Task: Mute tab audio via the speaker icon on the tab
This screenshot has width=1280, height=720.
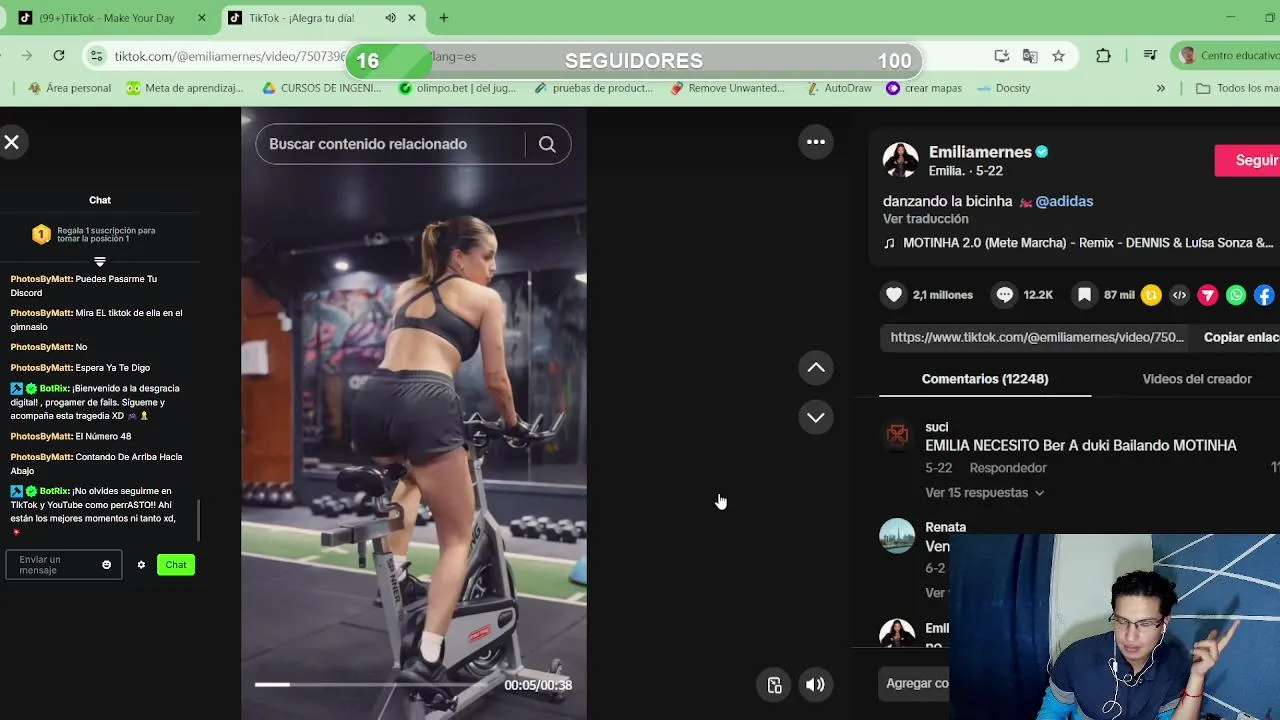Action: click(x=390, y=18)
